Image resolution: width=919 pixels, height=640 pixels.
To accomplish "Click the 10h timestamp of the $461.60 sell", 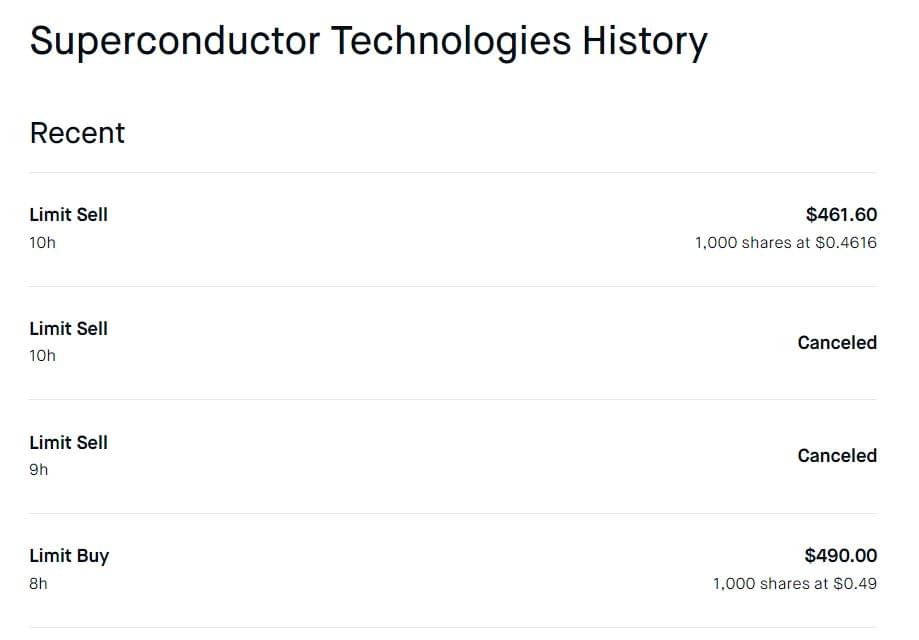I will (43, 243).
